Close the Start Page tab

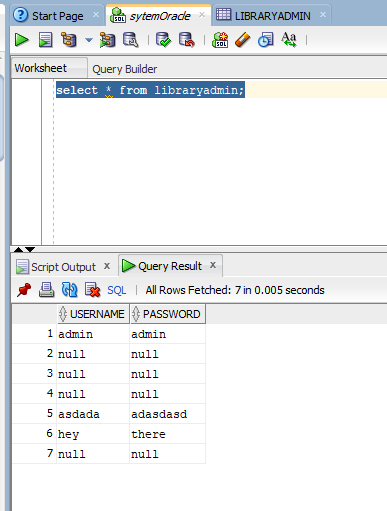tap(96, 15)
